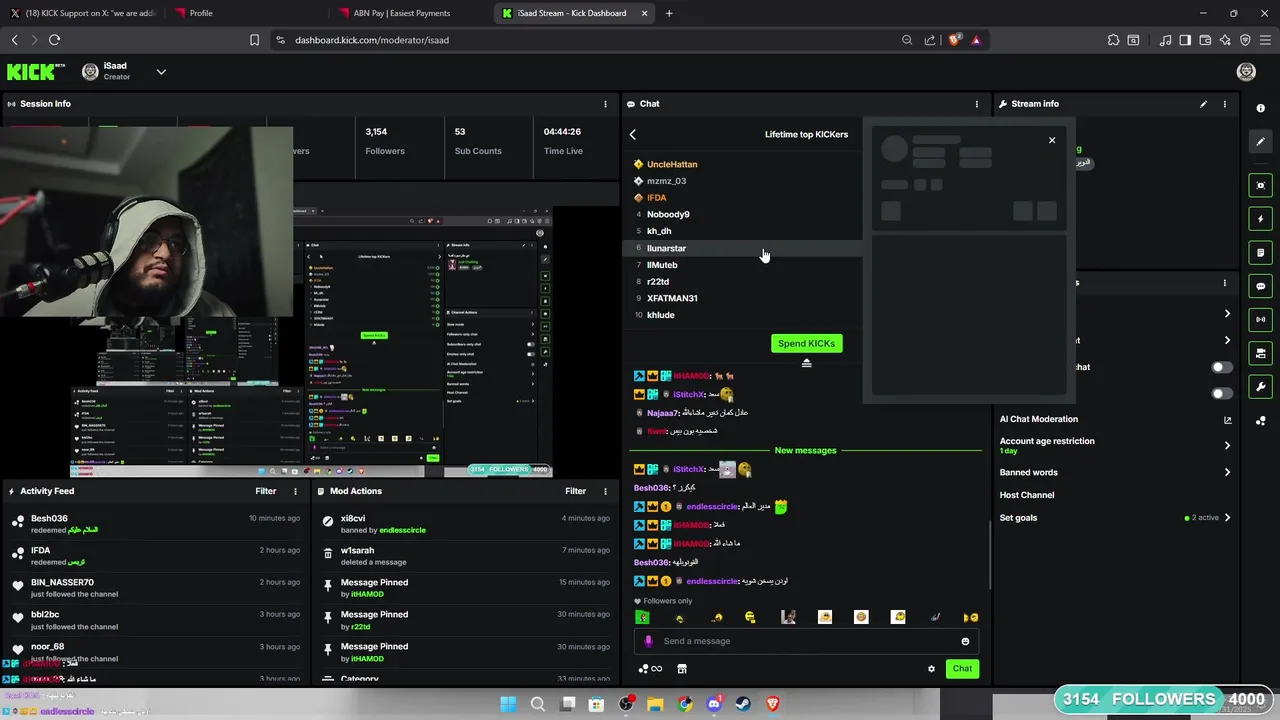1280x720 pixels.
Task: Expand Set goals with 2 active
Action: pos(1116,518)
